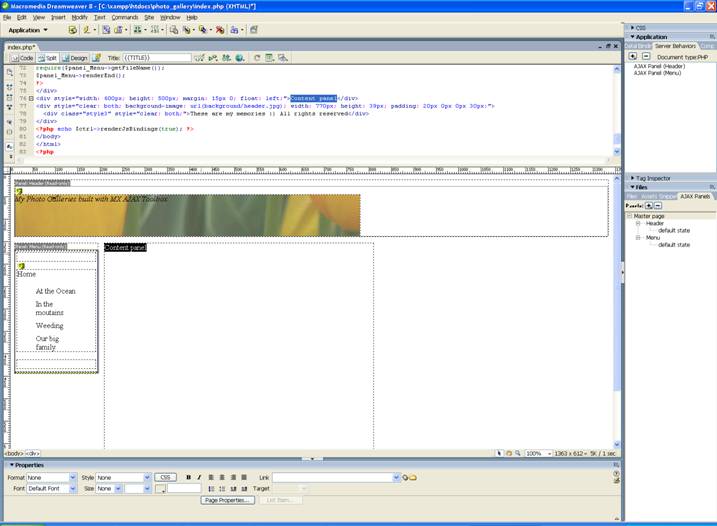Click Point to File link icon
717x526 pixels.
pyautogui.click(x=405, y=478)
